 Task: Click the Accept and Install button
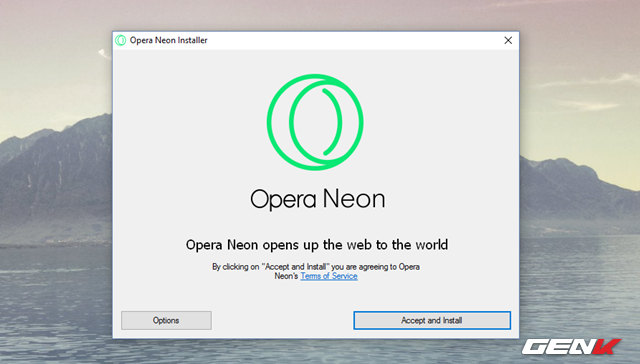tap(432, 320)
